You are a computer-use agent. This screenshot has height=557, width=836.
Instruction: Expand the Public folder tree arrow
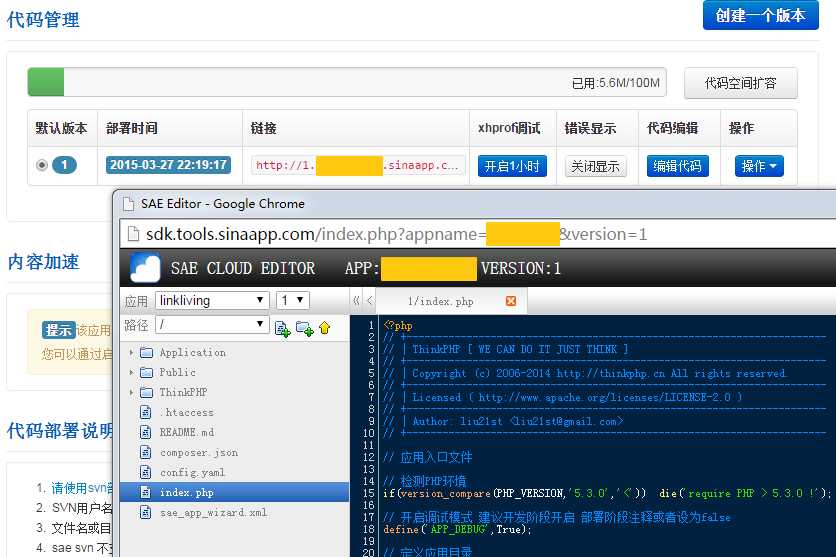coord(131,372)
